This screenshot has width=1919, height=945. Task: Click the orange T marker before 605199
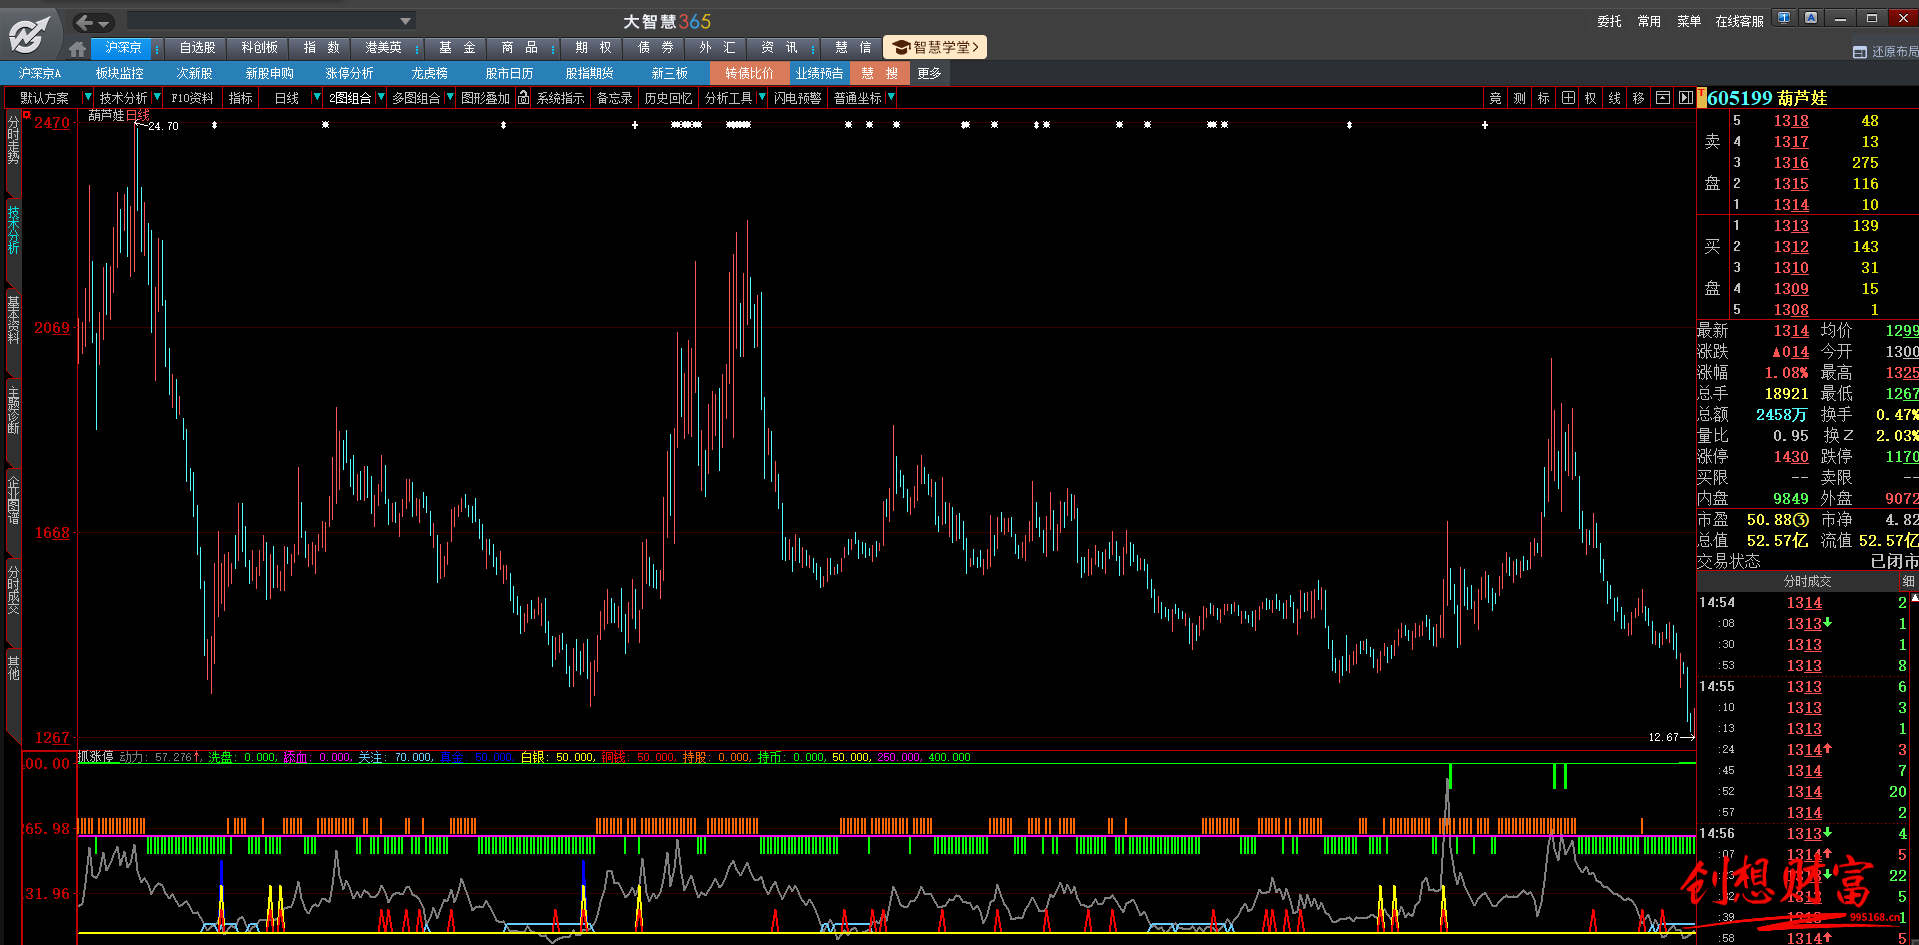point(1701,96)
